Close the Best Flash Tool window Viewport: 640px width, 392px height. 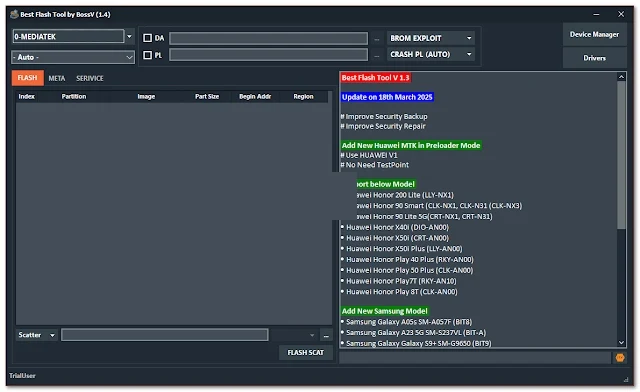point(621,14)
